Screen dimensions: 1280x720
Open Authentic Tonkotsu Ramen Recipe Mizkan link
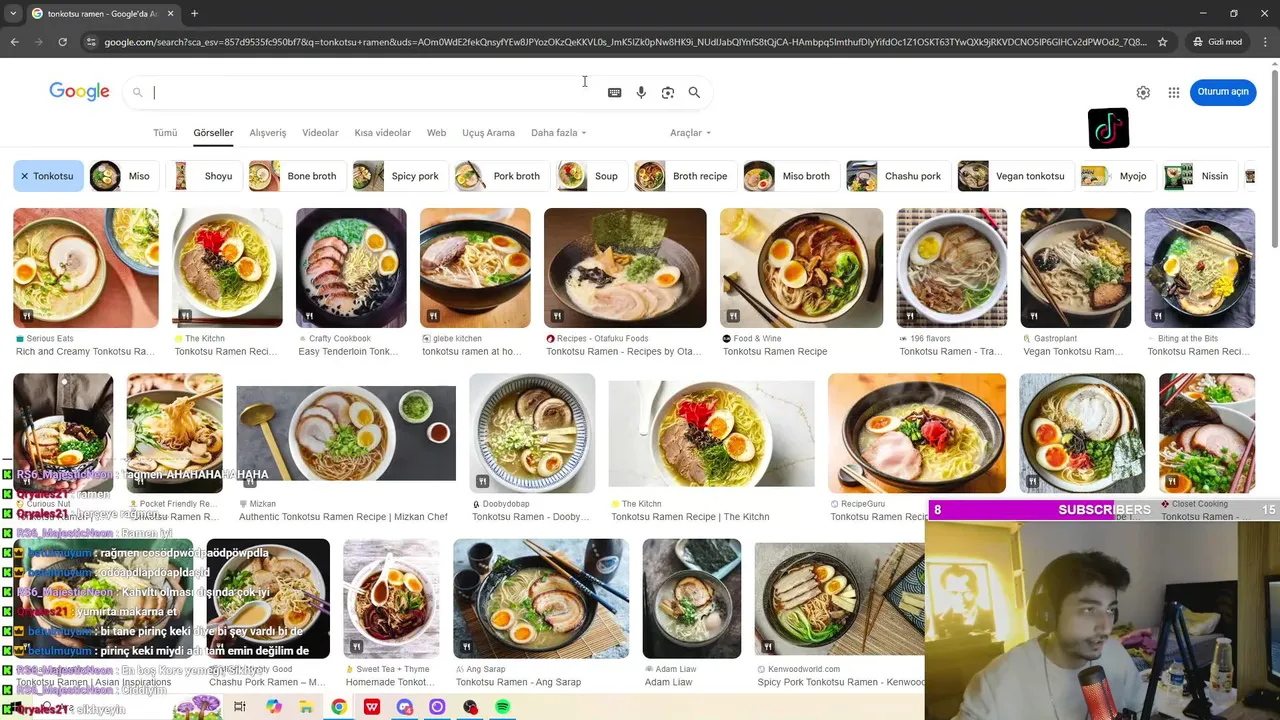[343, 517]
